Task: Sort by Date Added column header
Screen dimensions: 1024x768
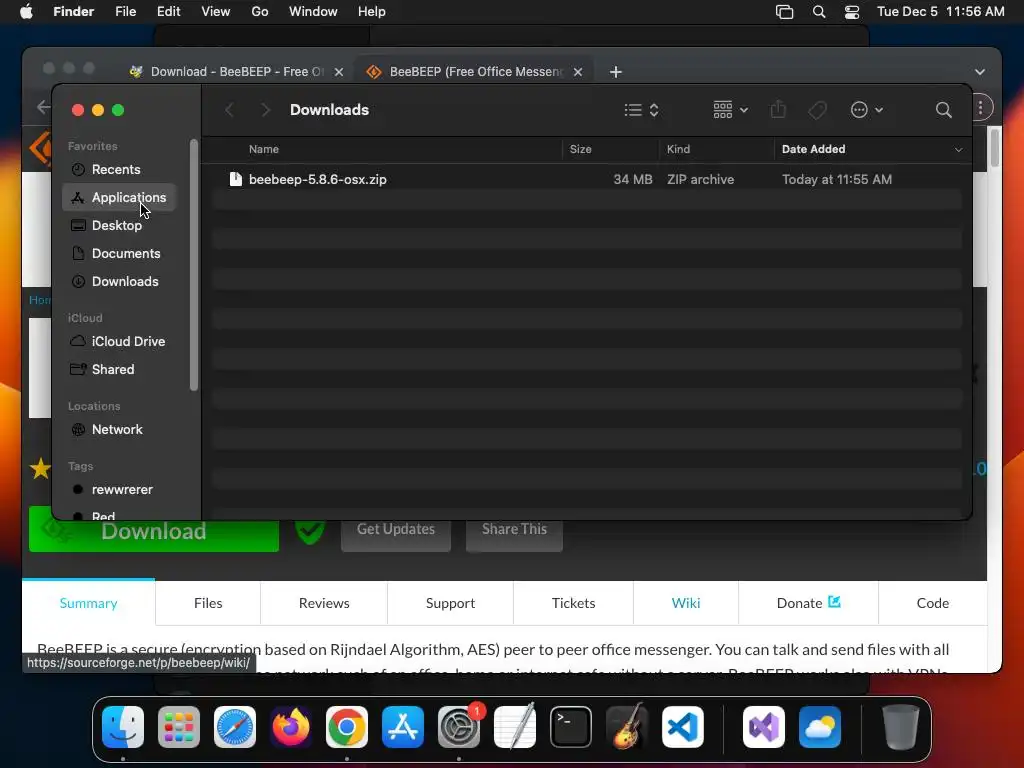Action: point(813,149)
